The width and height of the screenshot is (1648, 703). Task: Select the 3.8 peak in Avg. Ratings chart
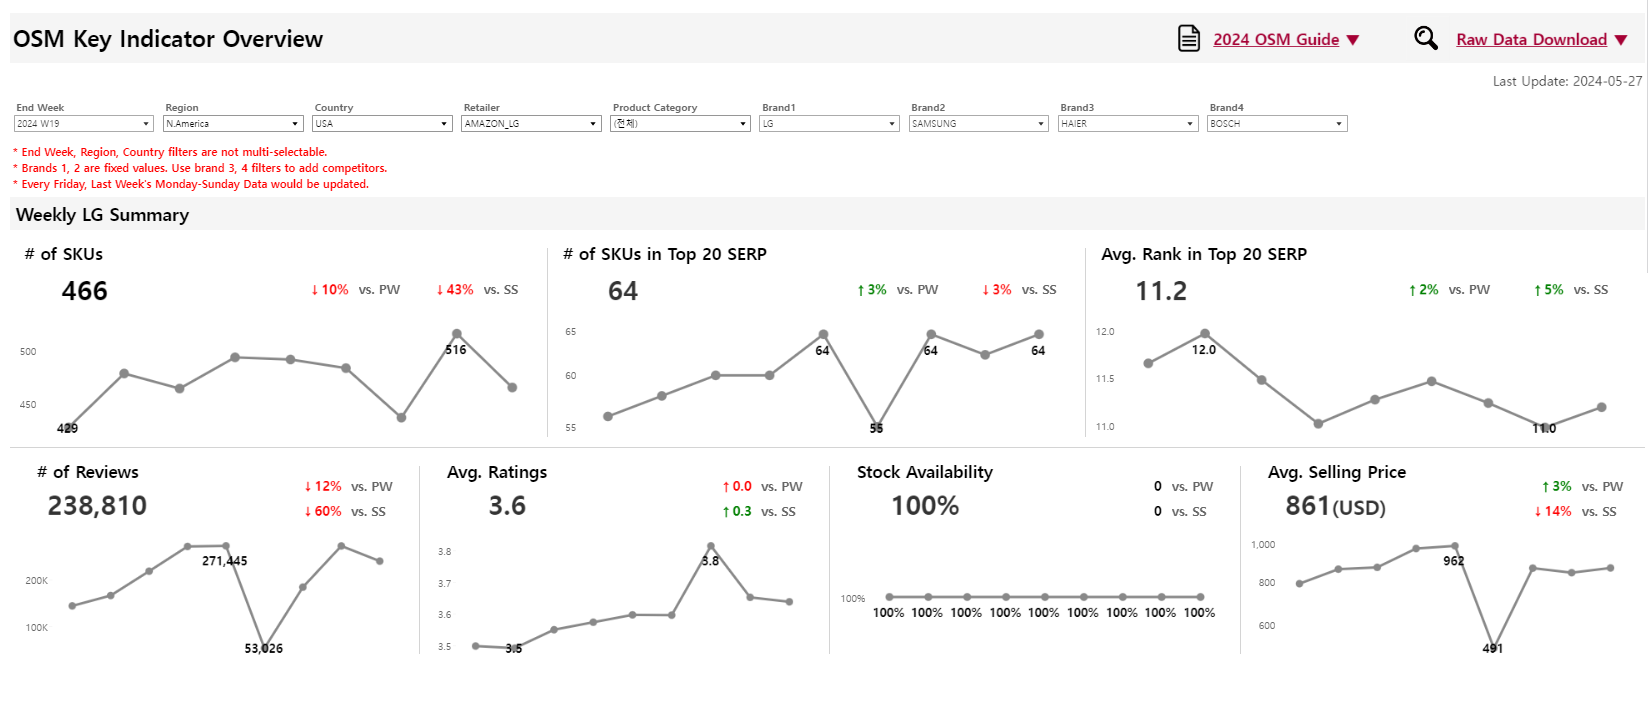point(711,547)
